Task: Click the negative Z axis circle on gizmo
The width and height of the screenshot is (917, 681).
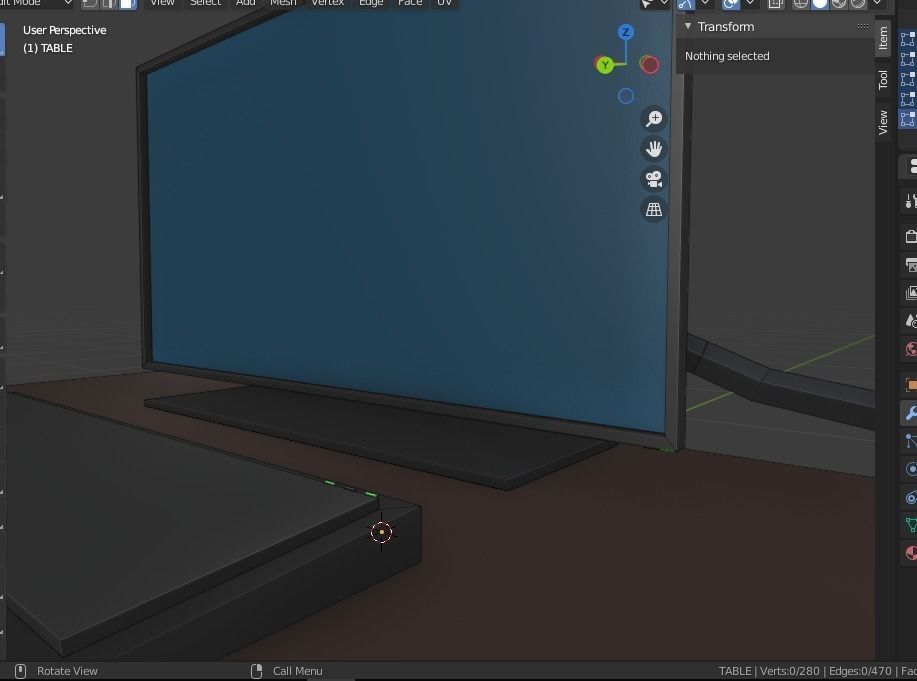Action: pos(626,96)
